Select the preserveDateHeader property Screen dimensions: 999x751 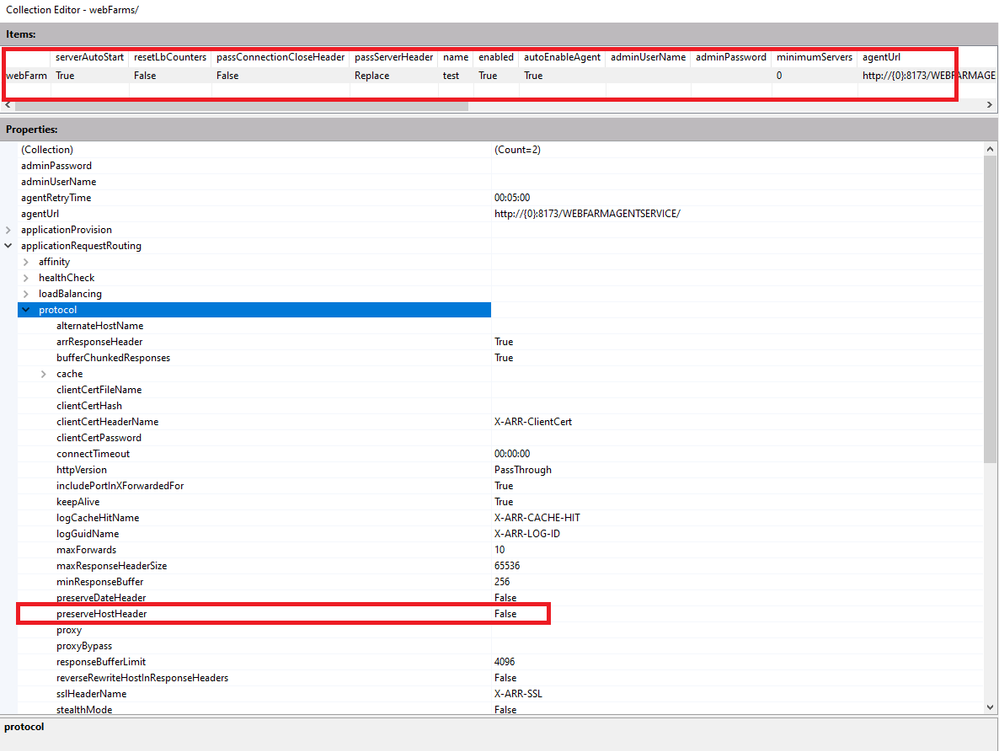pyautogui.click(x=101, y=597)
